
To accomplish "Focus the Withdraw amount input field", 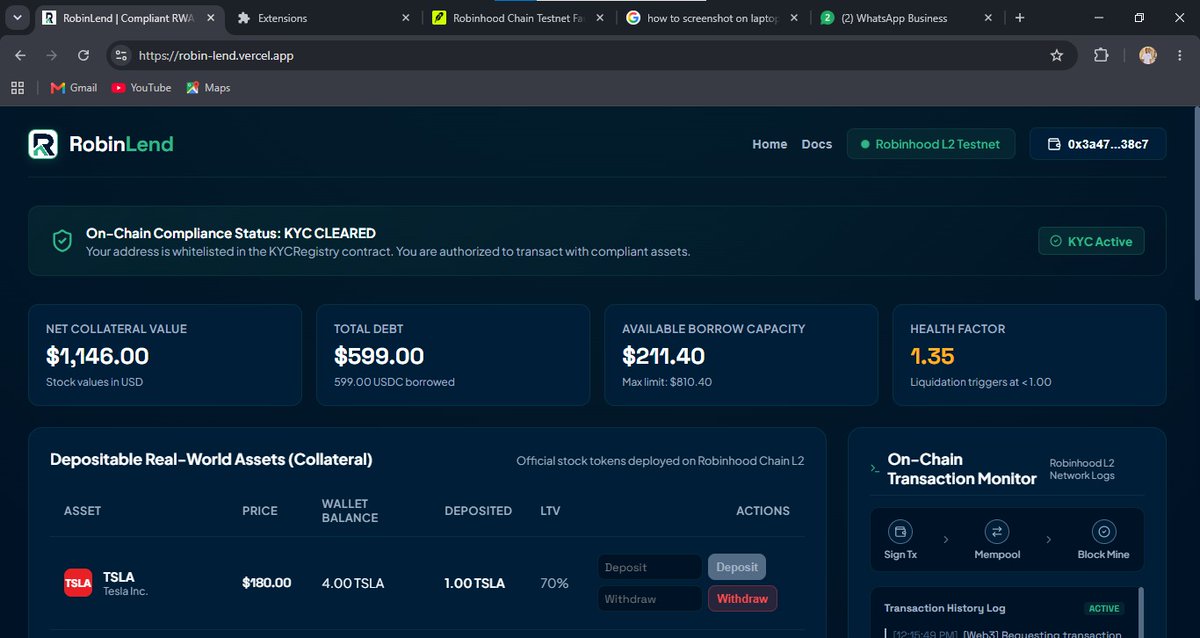I will click(x=650, y=599).
